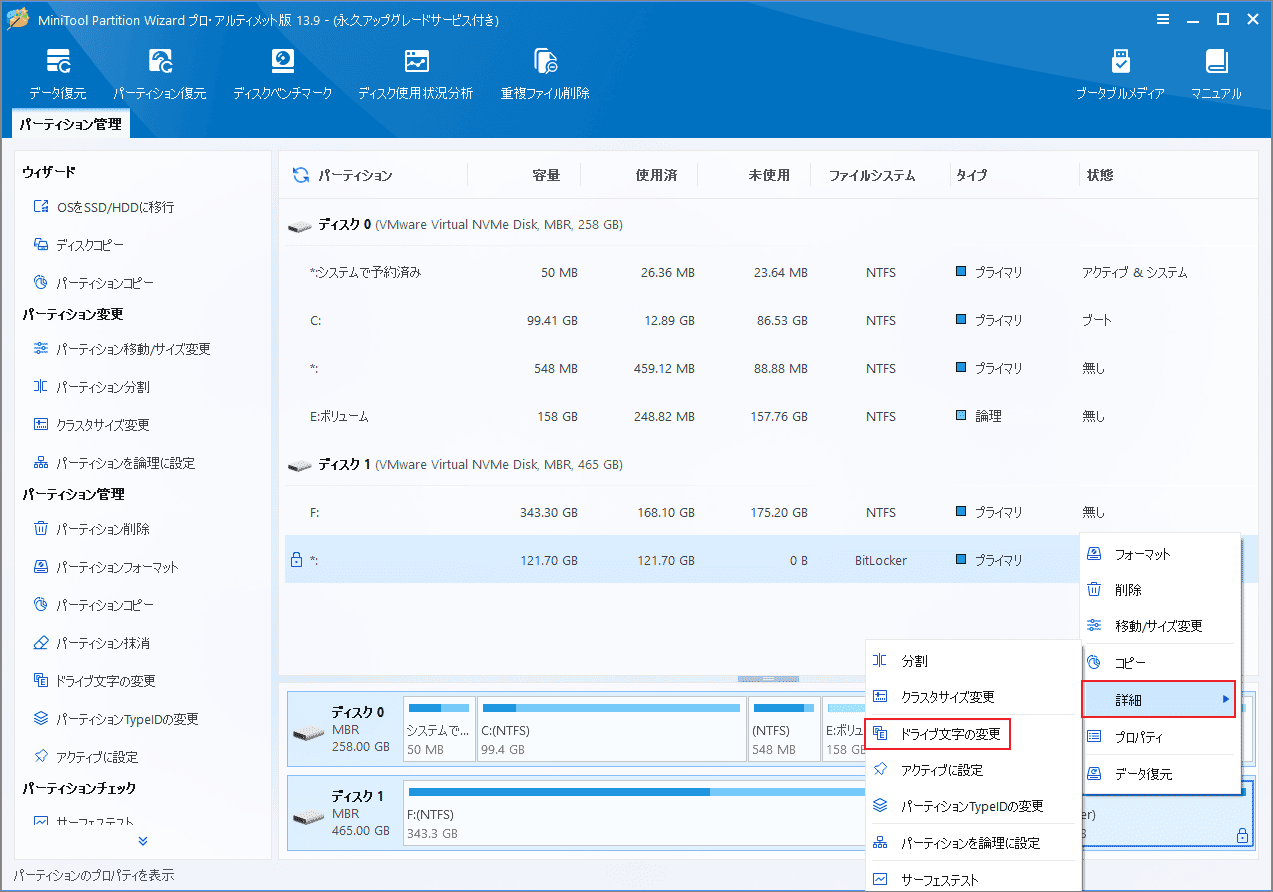This screenshot has width=1273, height=892.
Task: Click the C:(NTFS) block in disk map
Action: 610,731
